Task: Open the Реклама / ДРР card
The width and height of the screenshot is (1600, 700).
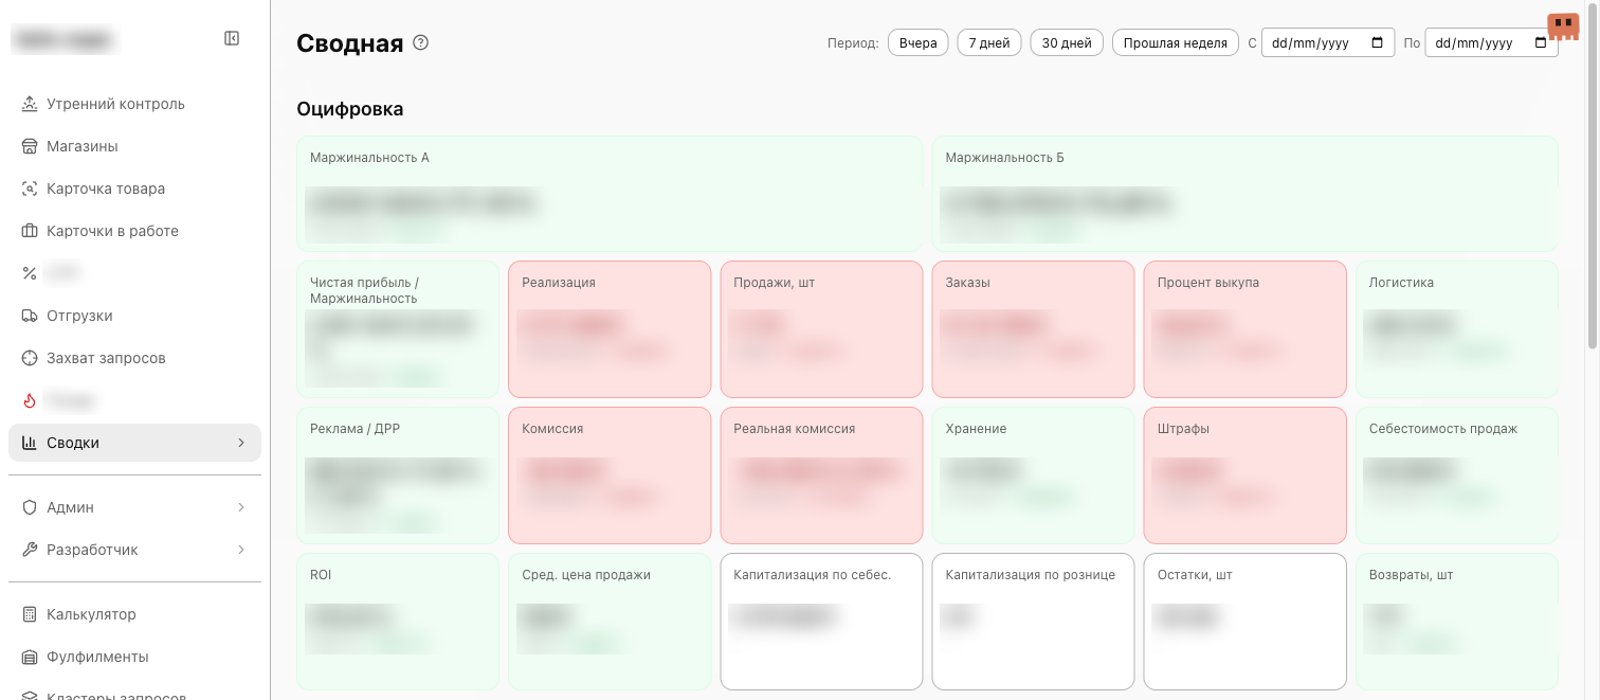Action: point(398,475)
